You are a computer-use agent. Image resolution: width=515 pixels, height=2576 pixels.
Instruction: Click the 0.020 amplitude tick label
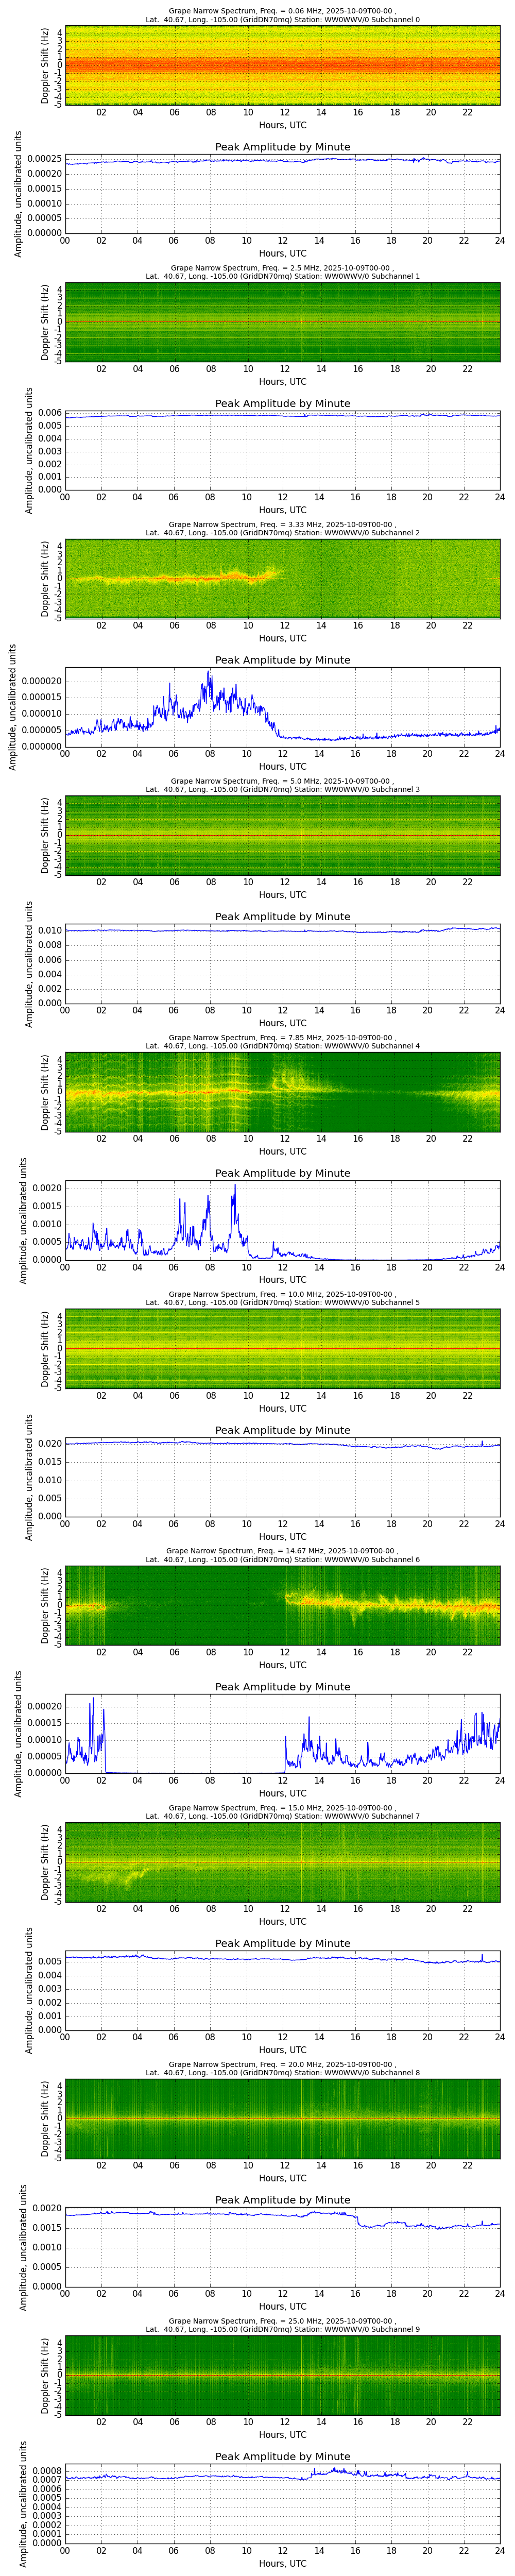click(x=50, y=1444)
